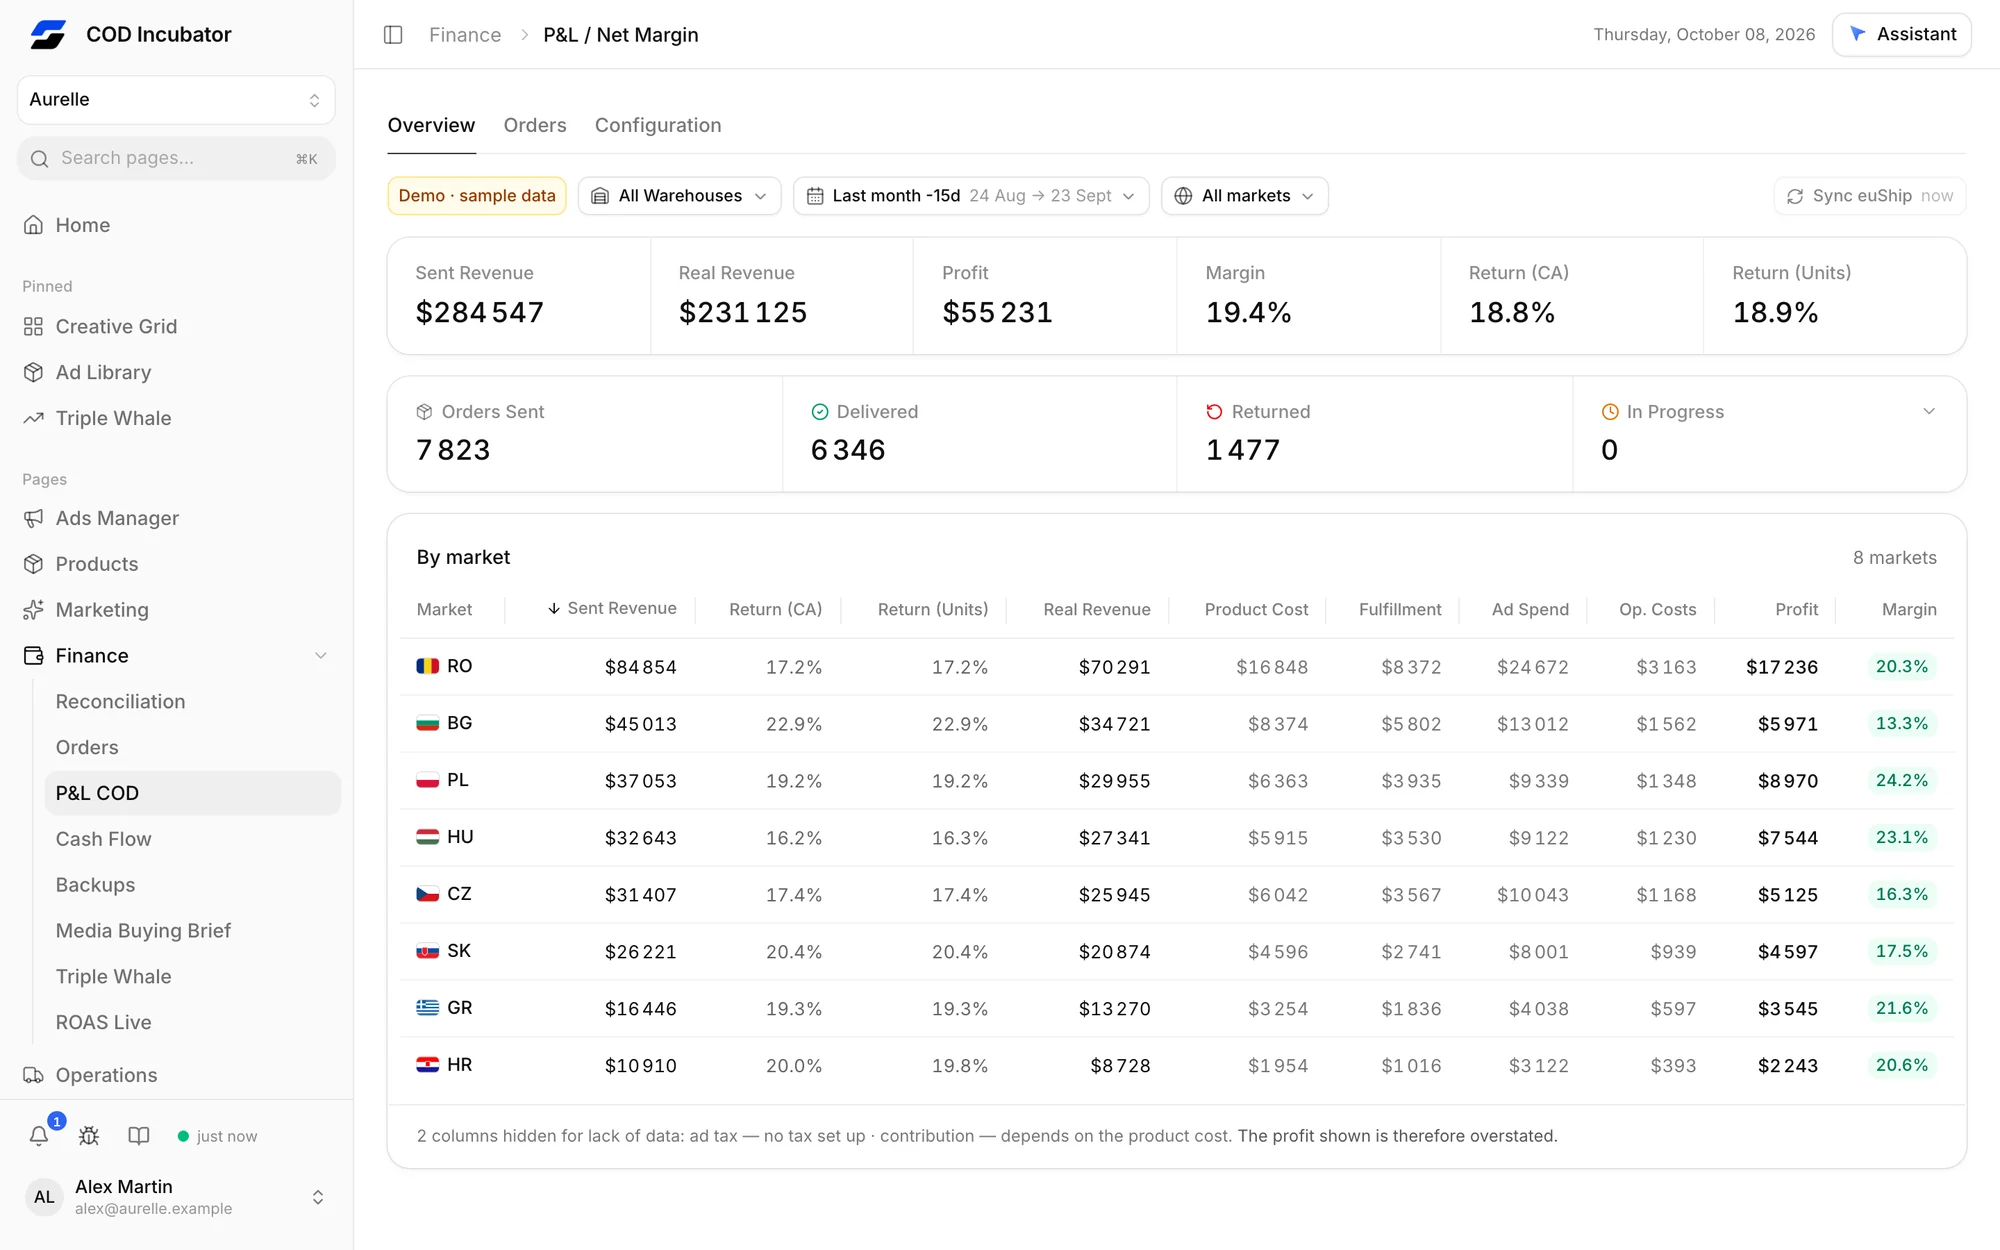This screenshot has height=1250, width=2000.
Task: Click the 8 markets count label
Action: (x=1894, y=558)
